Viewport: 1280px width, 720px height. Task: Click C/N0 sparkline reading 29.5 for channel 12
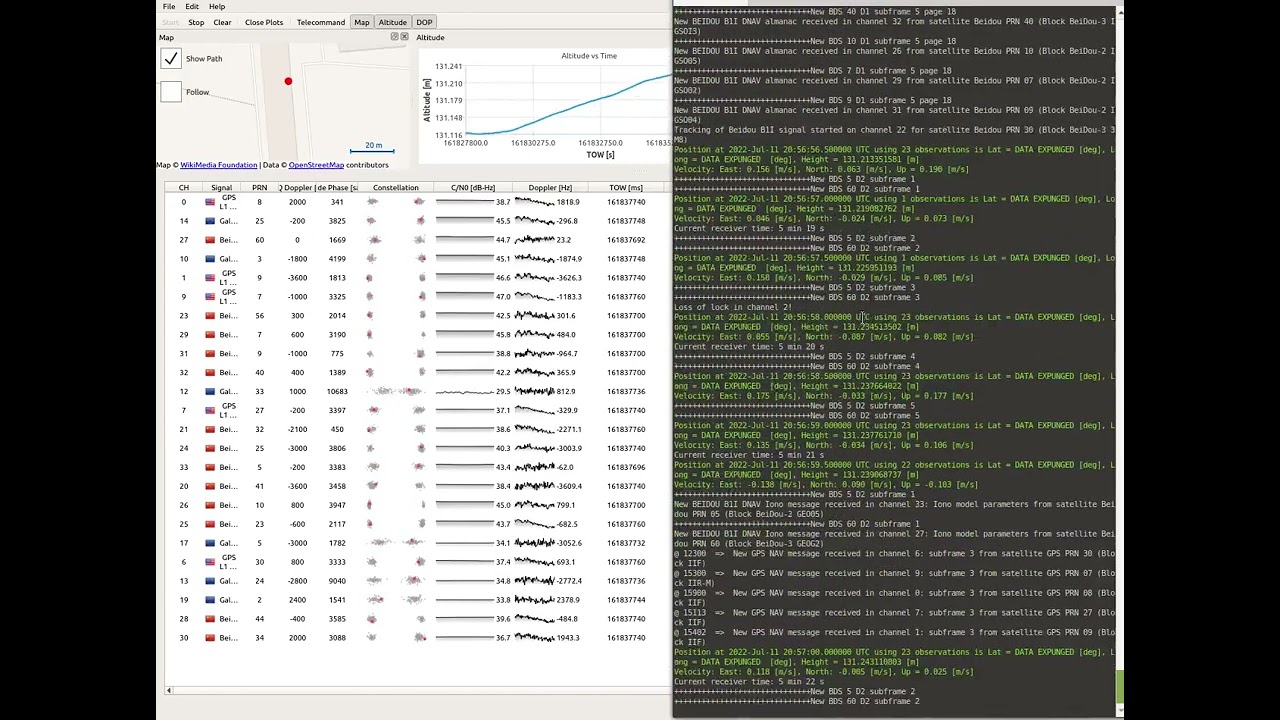[x=465, y=392]
